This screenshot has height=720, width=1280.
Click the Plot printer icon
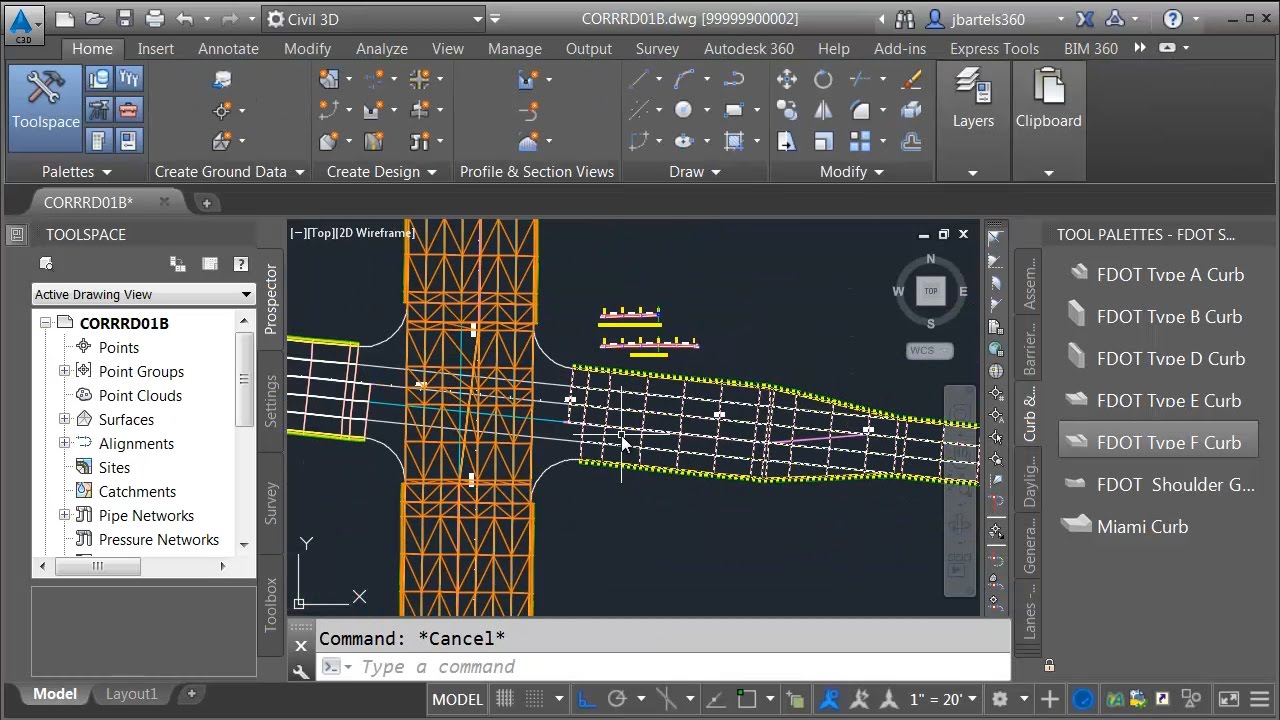click(x=154, y=18)
